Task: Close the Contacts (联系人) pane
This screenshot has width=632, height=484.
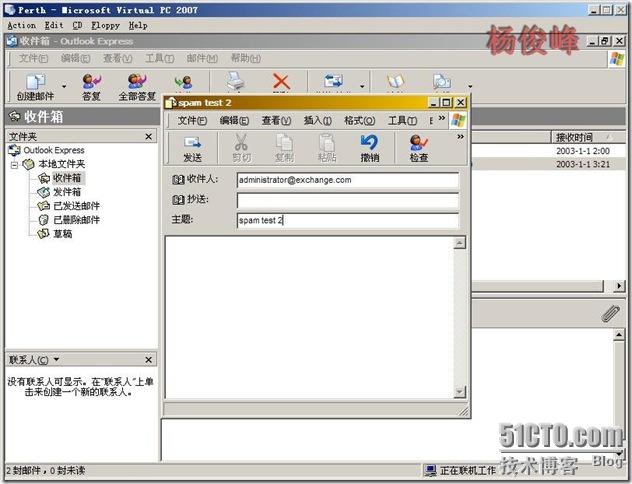Action: tap(149, 359)
